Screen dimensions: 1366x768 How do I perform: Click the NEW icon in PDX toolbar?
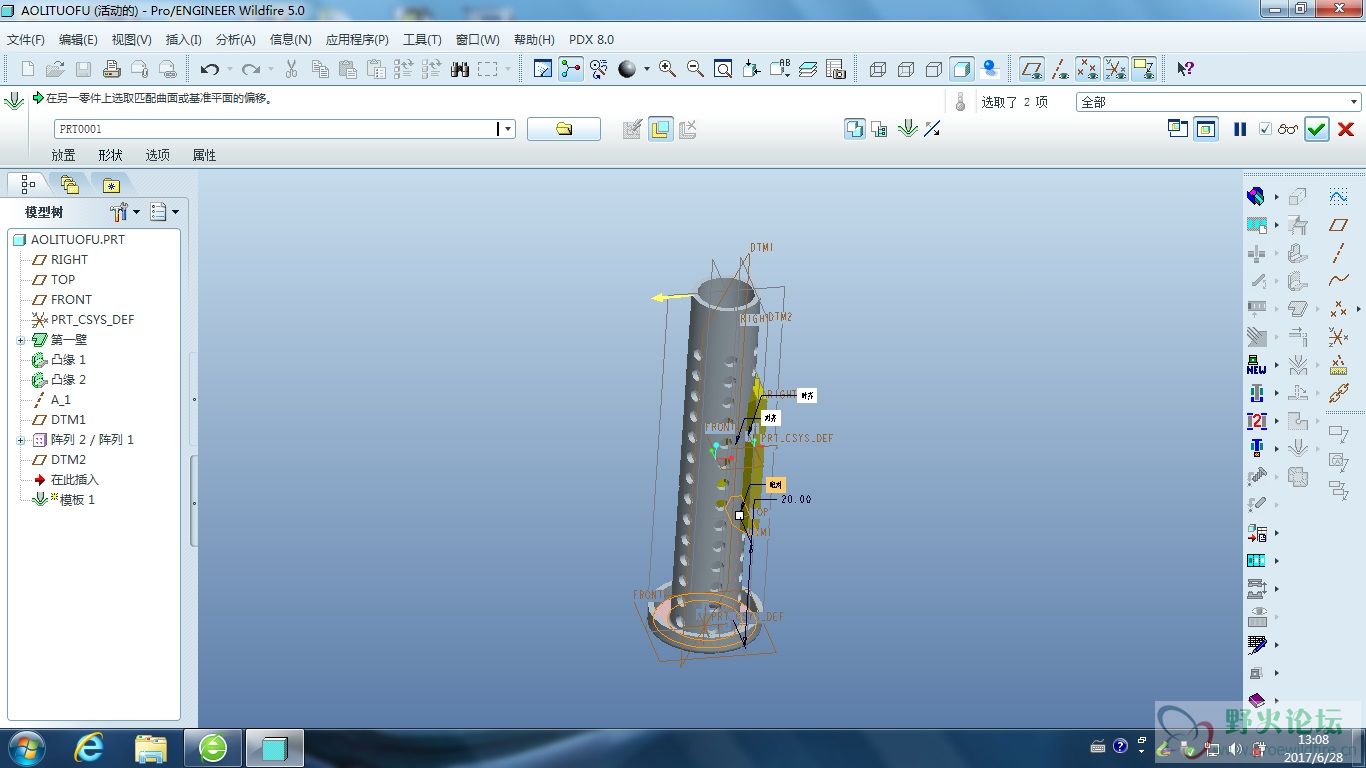tap(1257, 365)
